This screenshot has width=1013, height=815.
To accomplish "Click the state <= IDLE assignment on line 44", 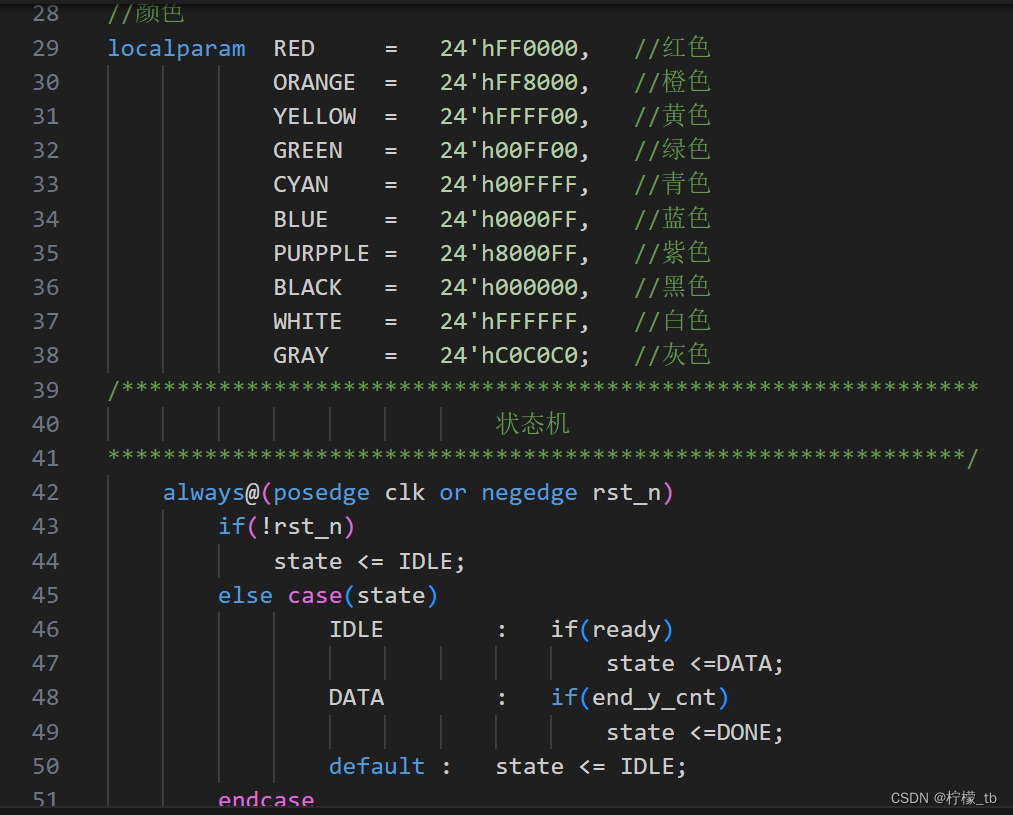I will tap(368, 561).
